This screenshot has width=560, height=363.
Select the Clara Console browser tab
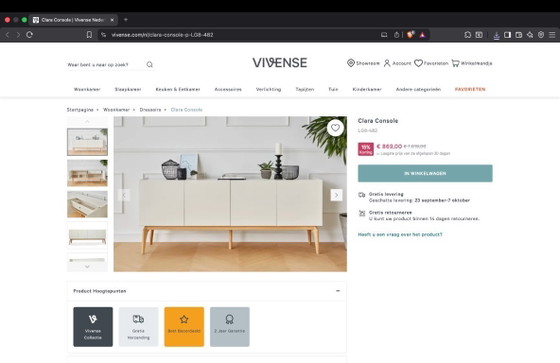[72, 20]
